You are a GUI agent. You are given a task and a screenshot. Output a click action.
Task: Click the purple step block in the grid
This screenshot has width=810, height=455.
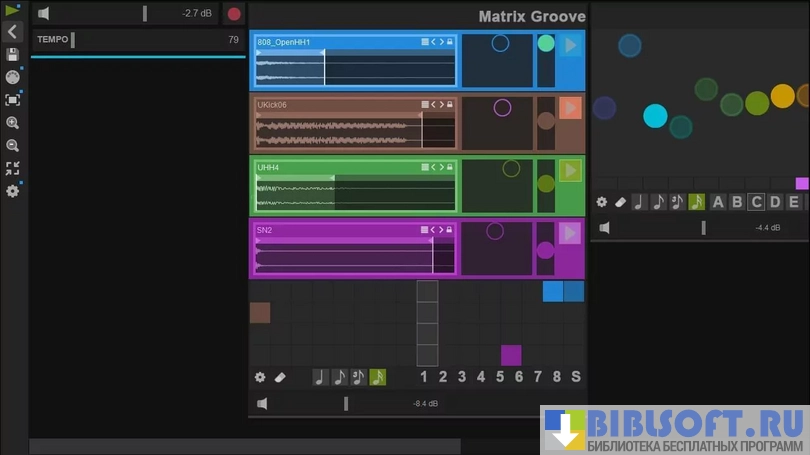[511, 355]
